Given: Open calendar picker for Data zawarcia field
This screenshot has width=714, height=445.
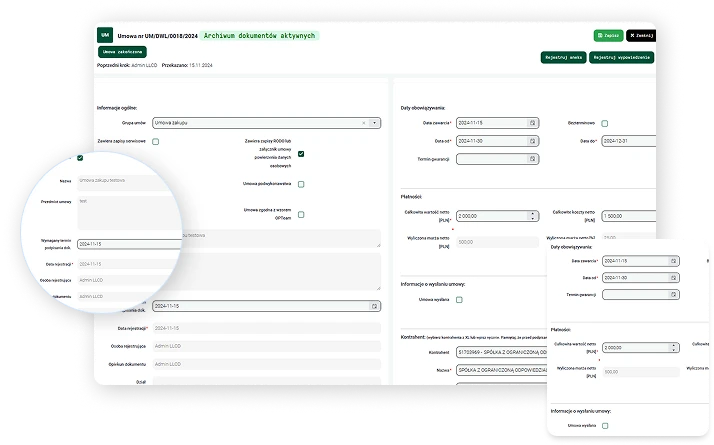Looking at the screenshot, I should coord(534,123).
